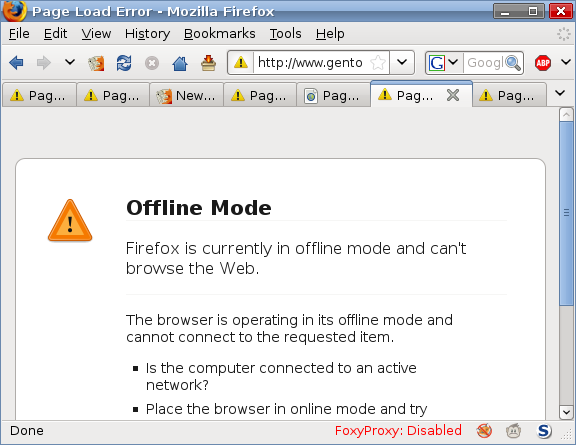Switch to the last Pag... tab
Image resolution: width=576 pixels, height=445 pixels.
click(x=509, y=96)
